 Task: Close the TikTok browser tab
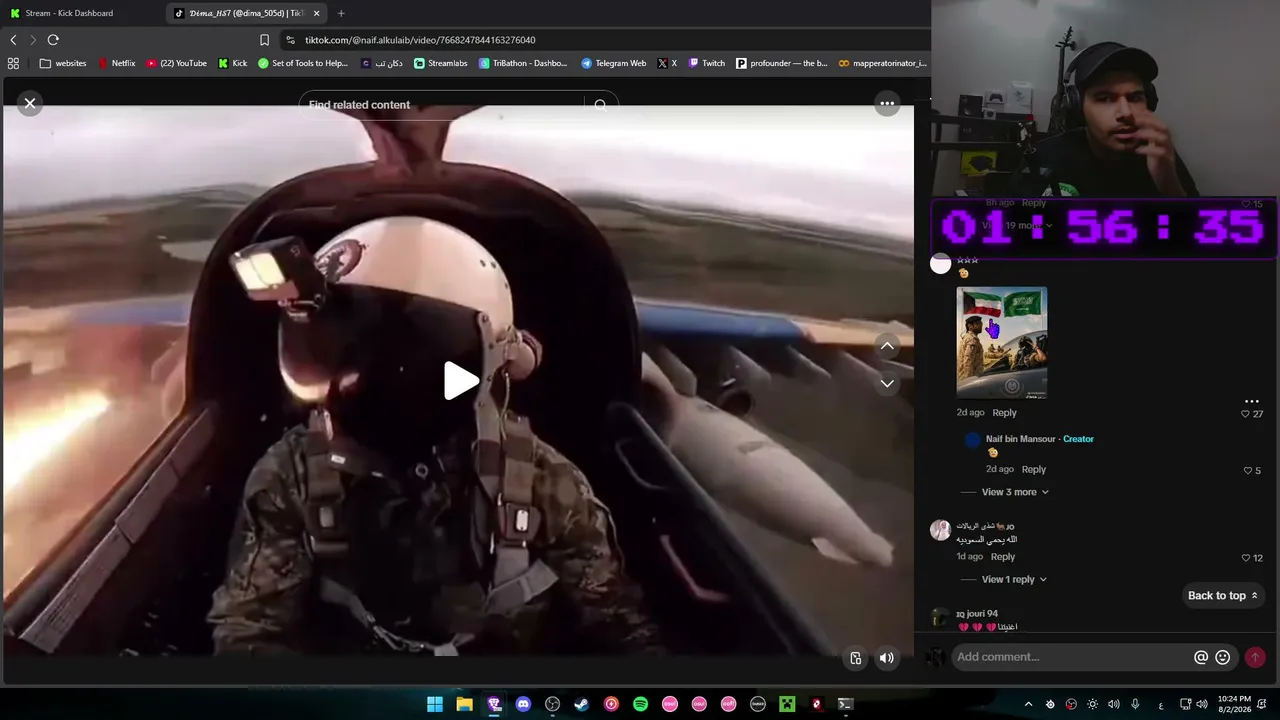click(x=317, y=13)
